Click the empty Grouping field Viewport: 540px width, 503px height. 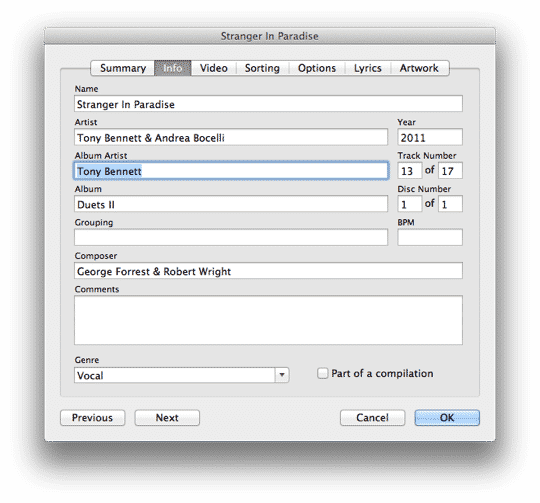click(231, 238)
